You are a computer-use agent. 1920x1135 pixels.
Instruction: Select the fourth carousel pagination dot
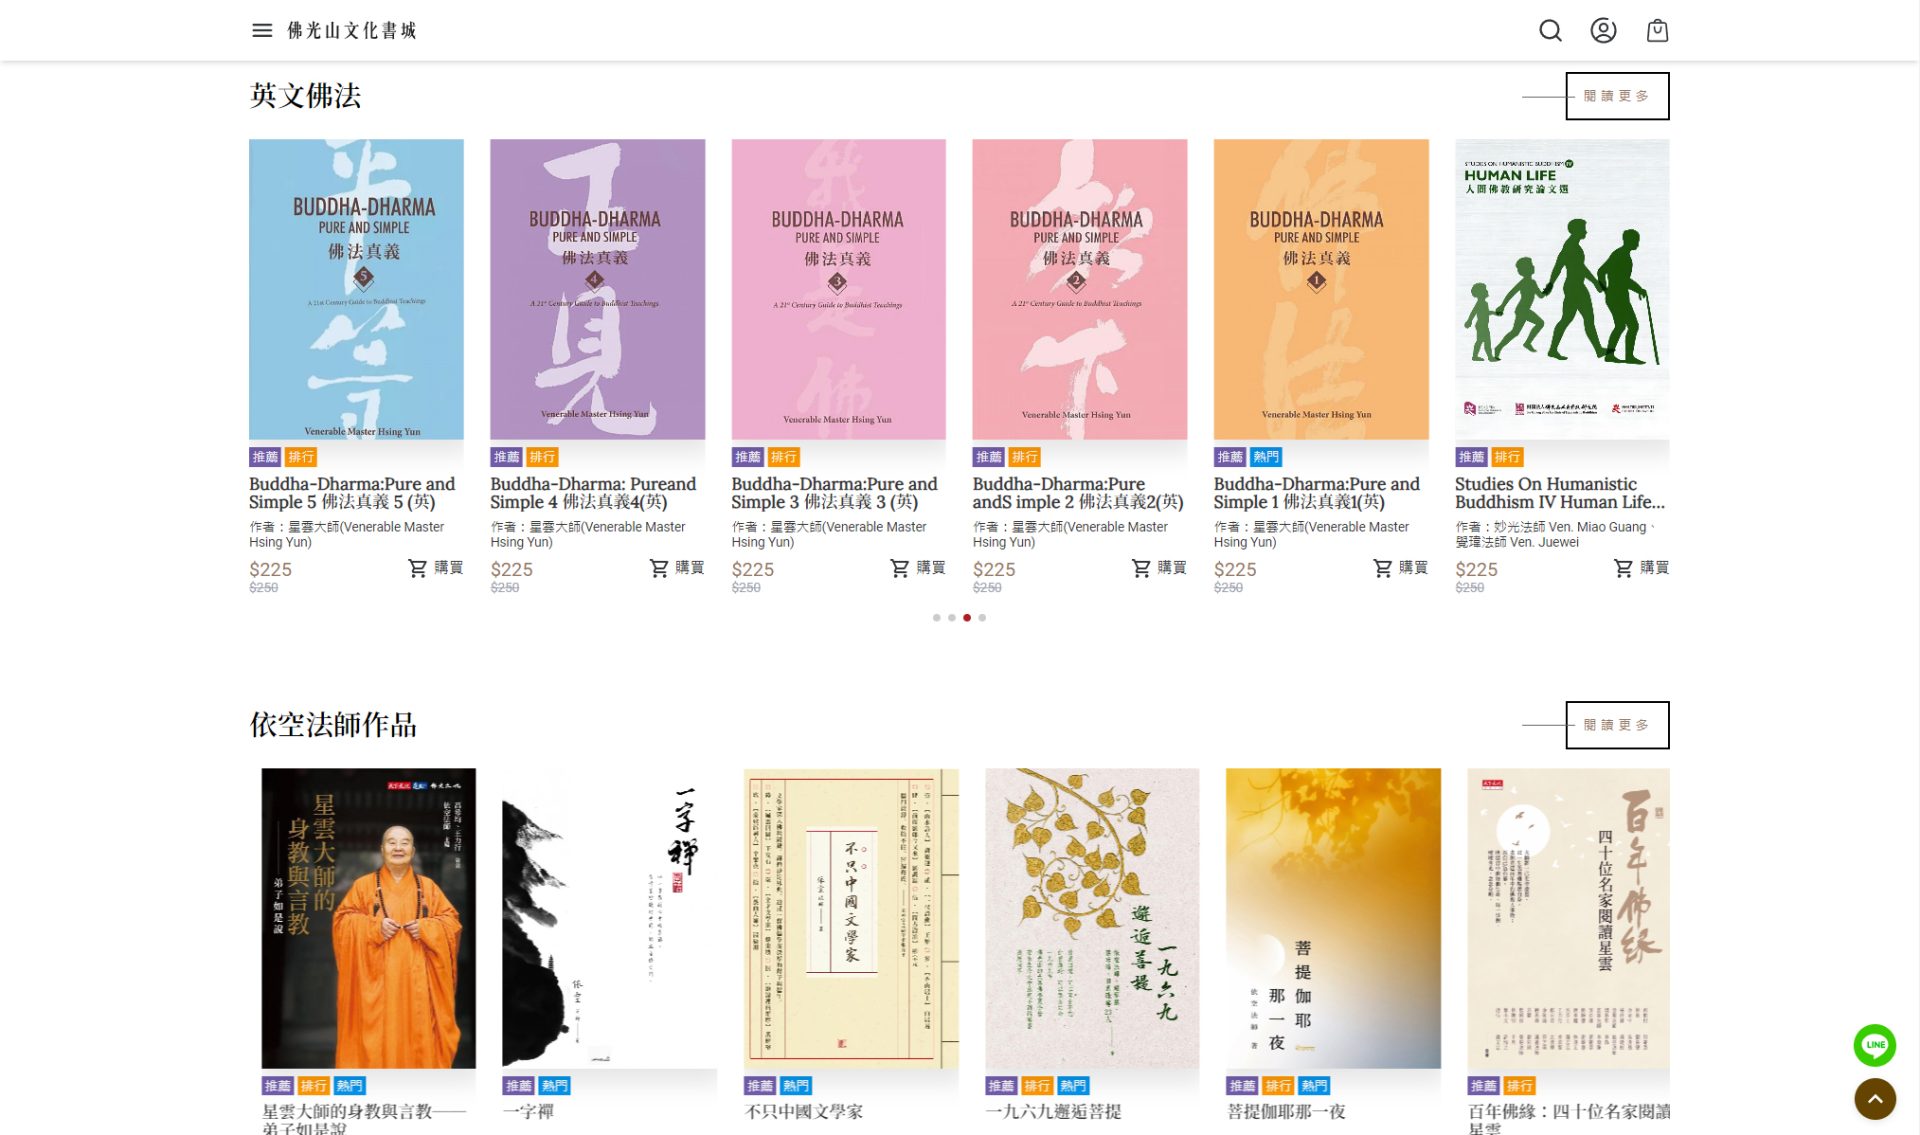click(x=982, y=618)
